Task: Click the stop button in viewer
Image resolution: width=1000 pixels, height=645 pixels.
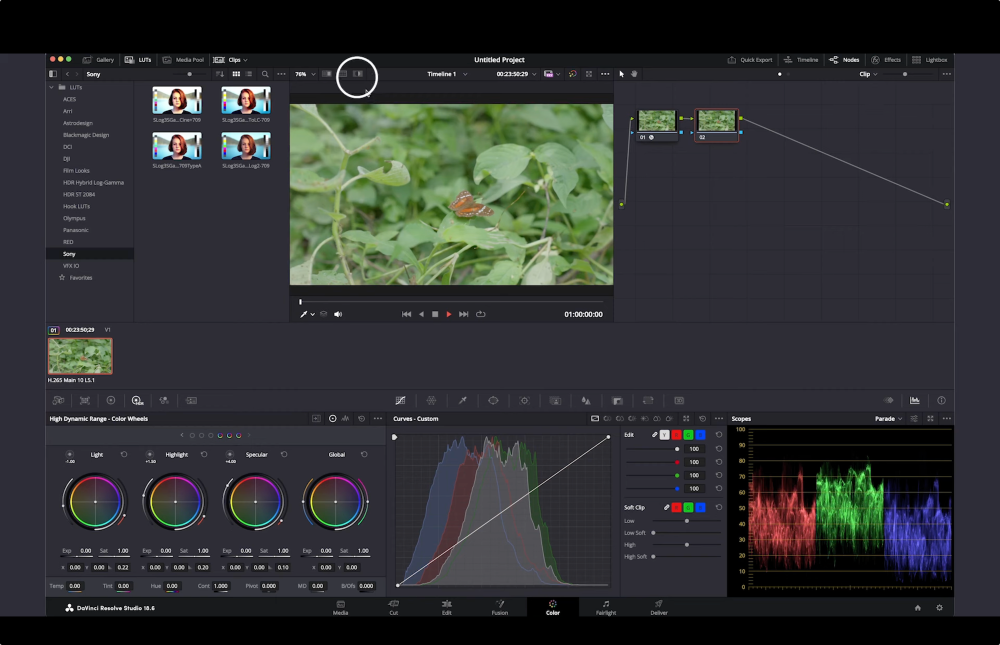Action: click(x=435, y=314)
